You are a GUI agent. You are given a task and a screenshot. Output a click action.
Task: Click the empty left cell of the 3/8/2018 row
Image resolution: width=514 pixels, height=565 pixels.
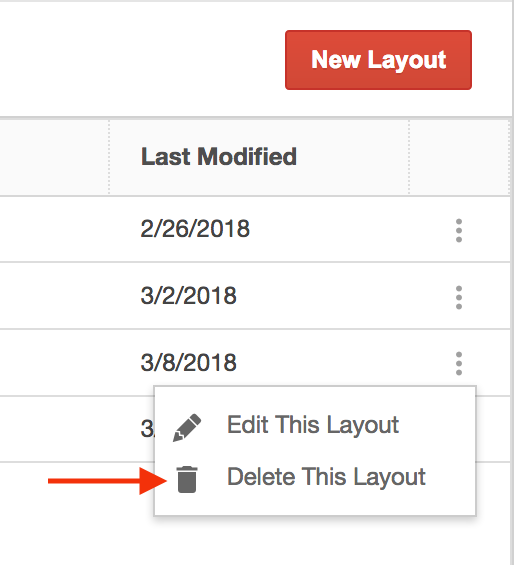point(54,362)
